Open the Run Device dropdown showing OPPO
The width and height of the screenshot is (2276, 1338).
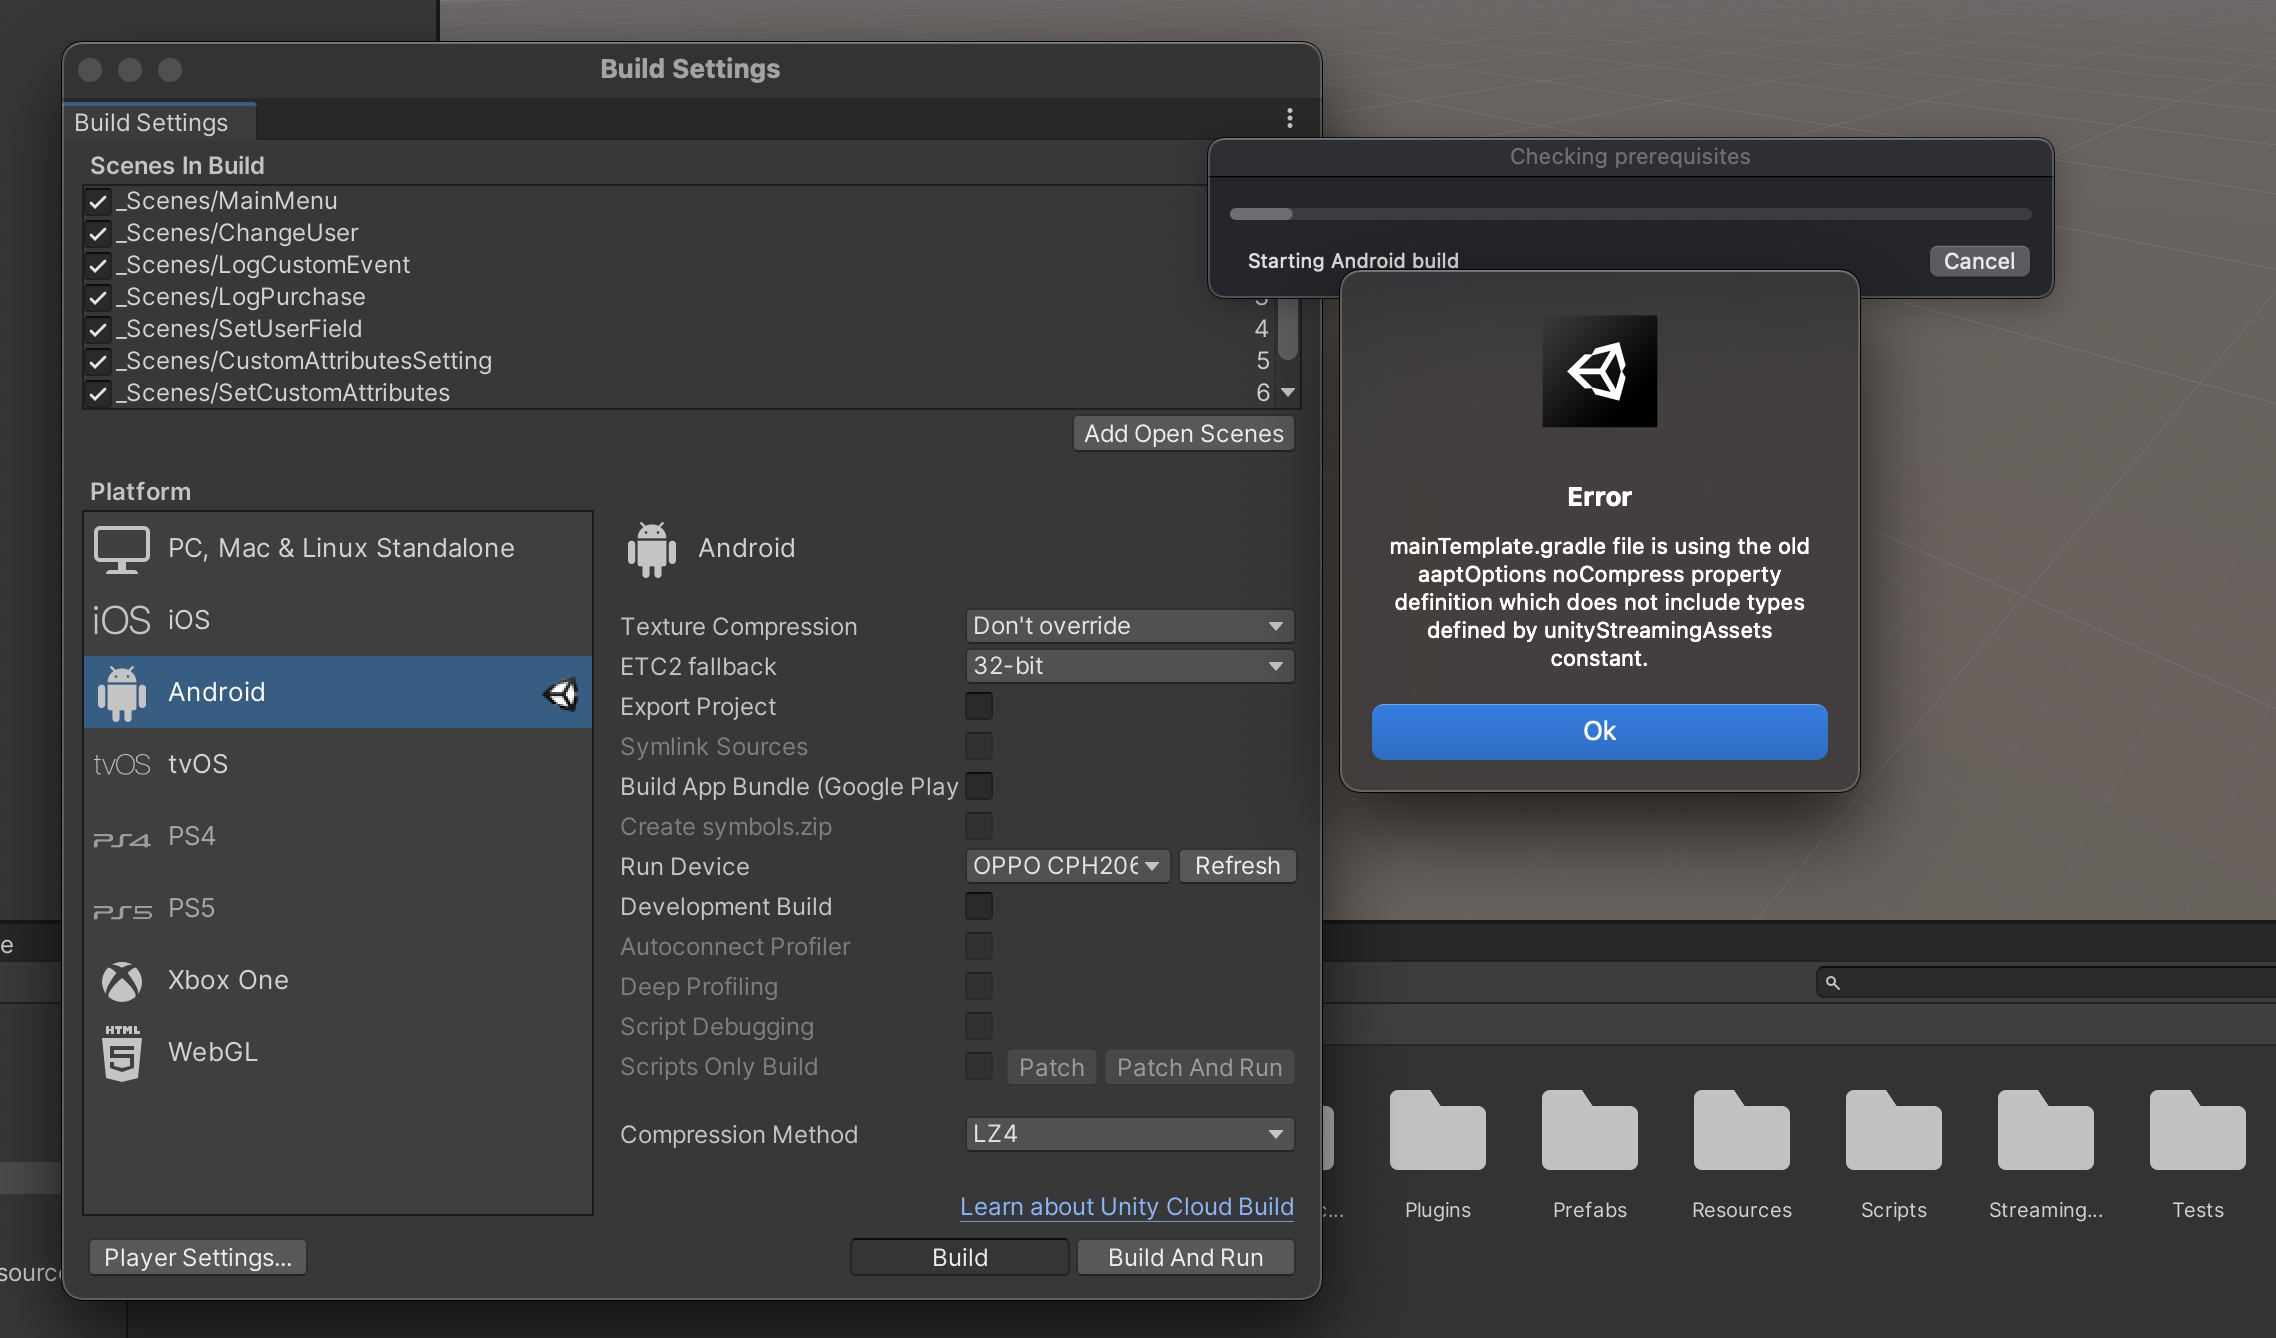click(1066, 866)
